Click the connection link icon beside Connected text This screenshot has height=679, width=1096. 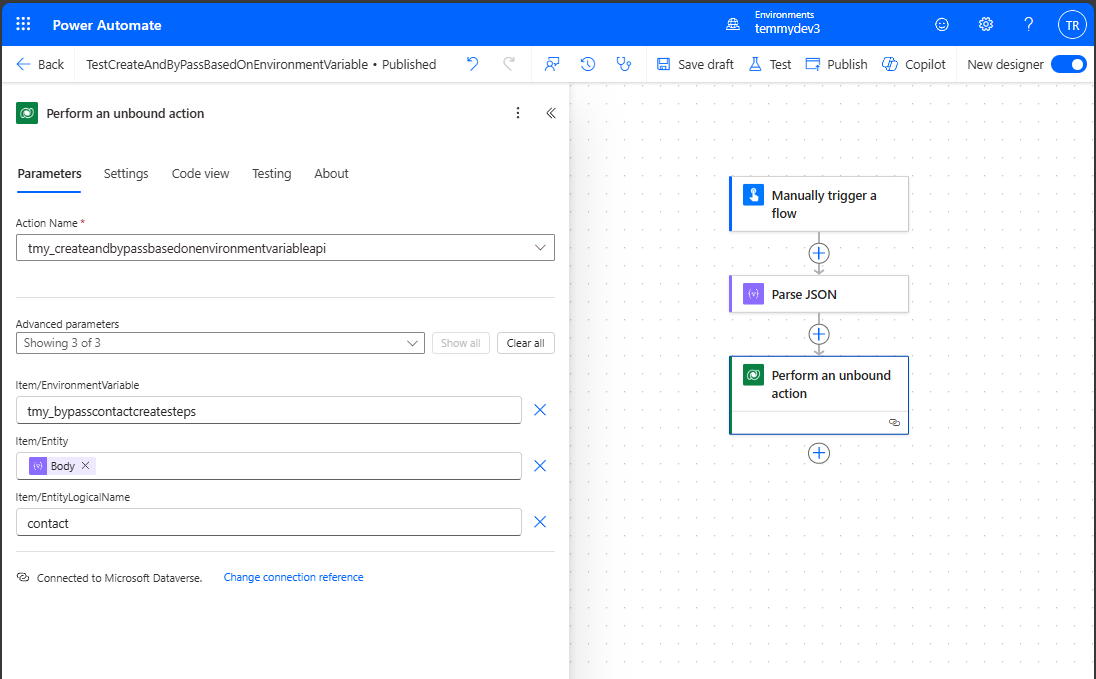[23, 578]
